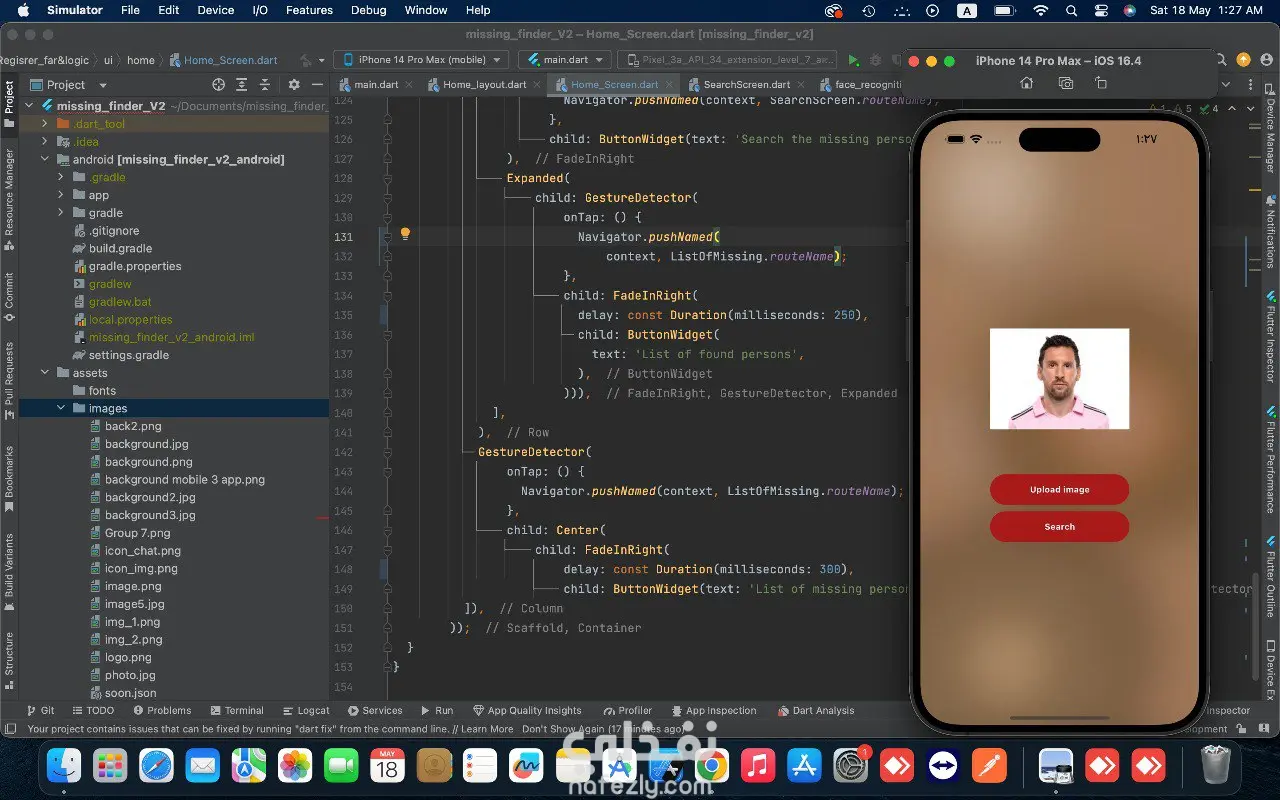
Task: Click the locate-target crosshair icon in Project panel
Action: pos(219,85)
